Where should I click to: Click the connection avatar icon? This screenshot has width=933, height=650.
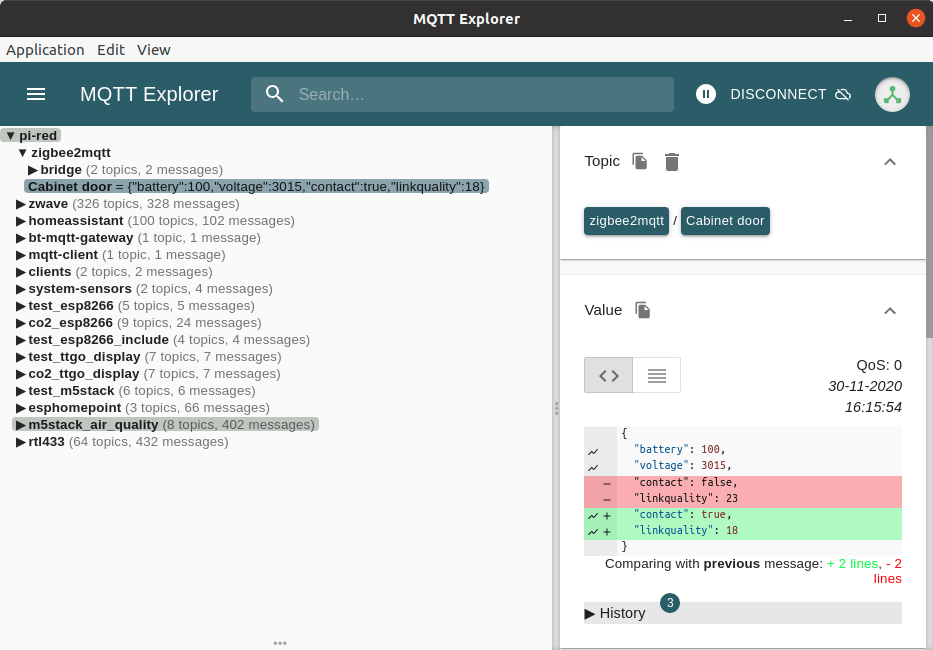click(x=891, y=94)
